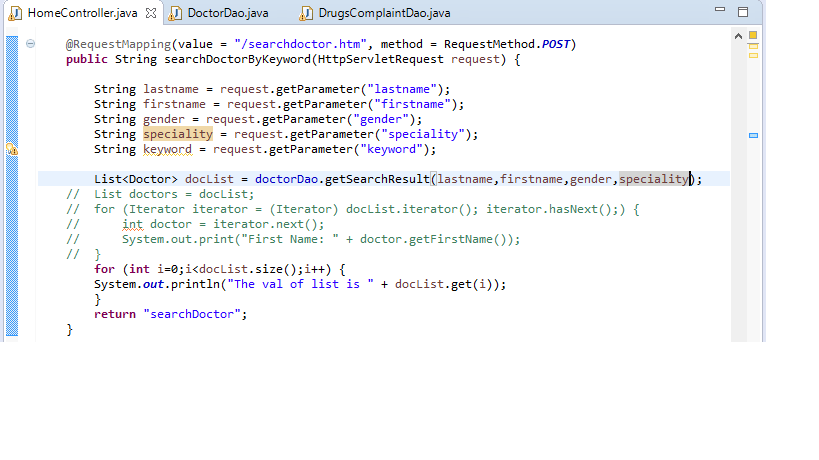819x460 pixels.
Task: Click the HomeController.java file icon
Action: pos(16,13)
